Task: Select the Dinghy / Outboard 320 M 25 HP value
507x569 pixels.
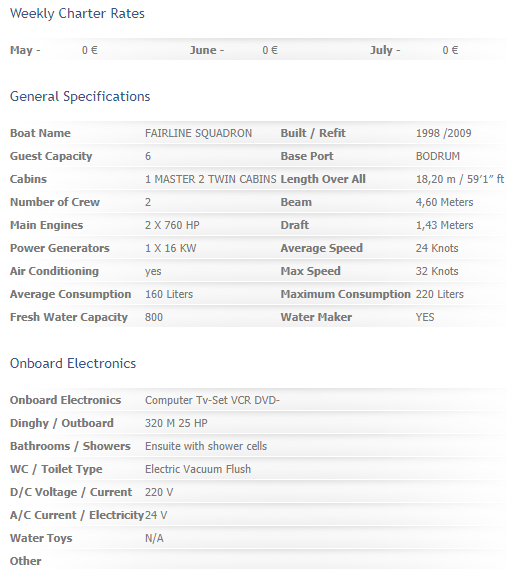Action: [176, 423]
